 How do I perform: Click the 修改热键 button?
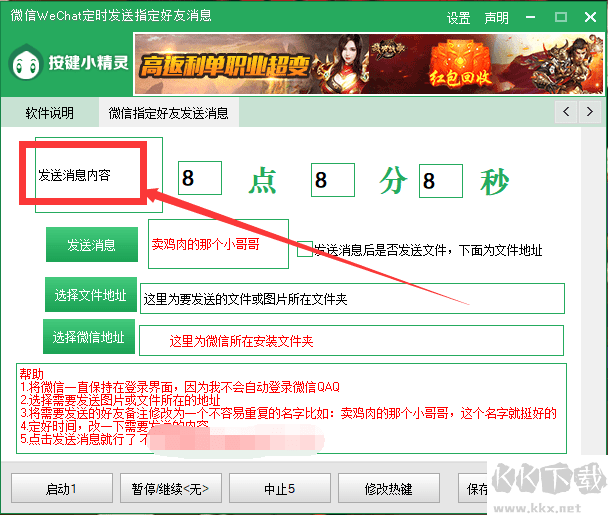389,488
